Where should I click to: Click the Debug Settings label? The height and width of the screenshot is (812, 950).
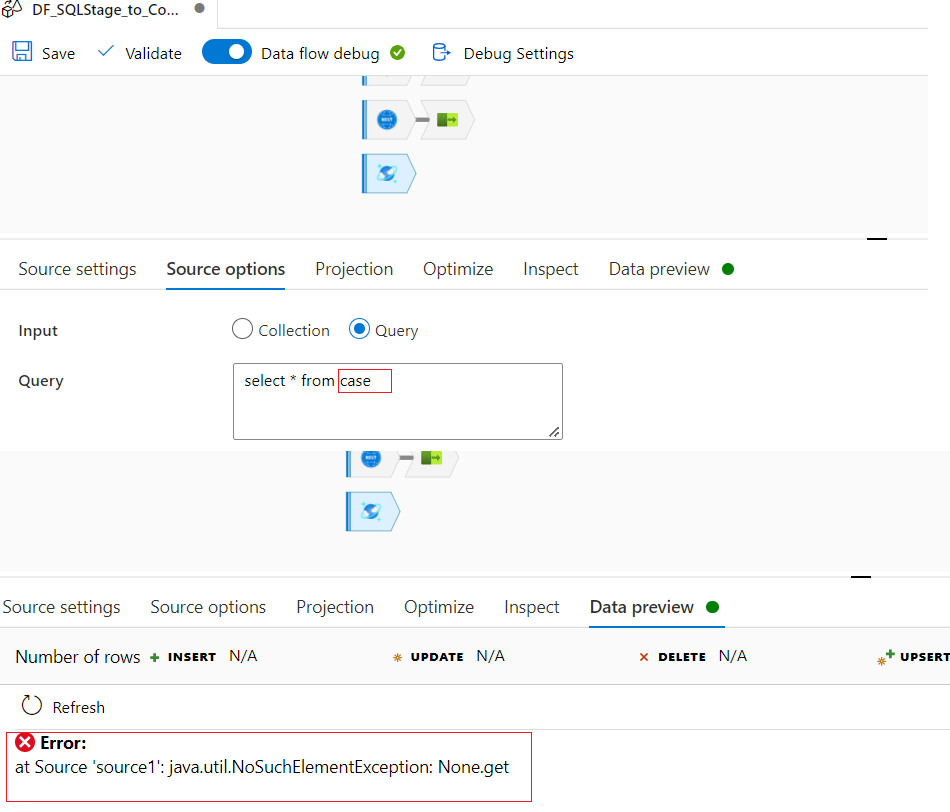519,54
